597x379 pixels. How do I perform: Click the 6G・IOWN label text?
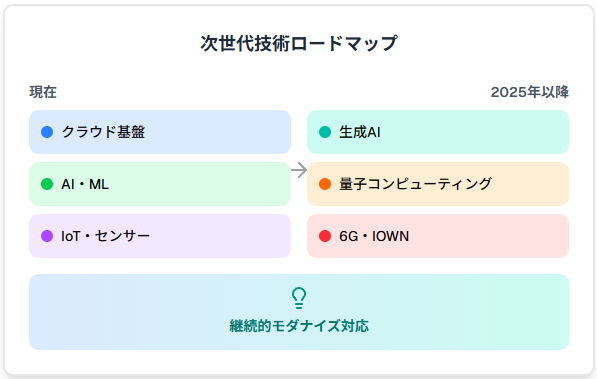(374, 236)
